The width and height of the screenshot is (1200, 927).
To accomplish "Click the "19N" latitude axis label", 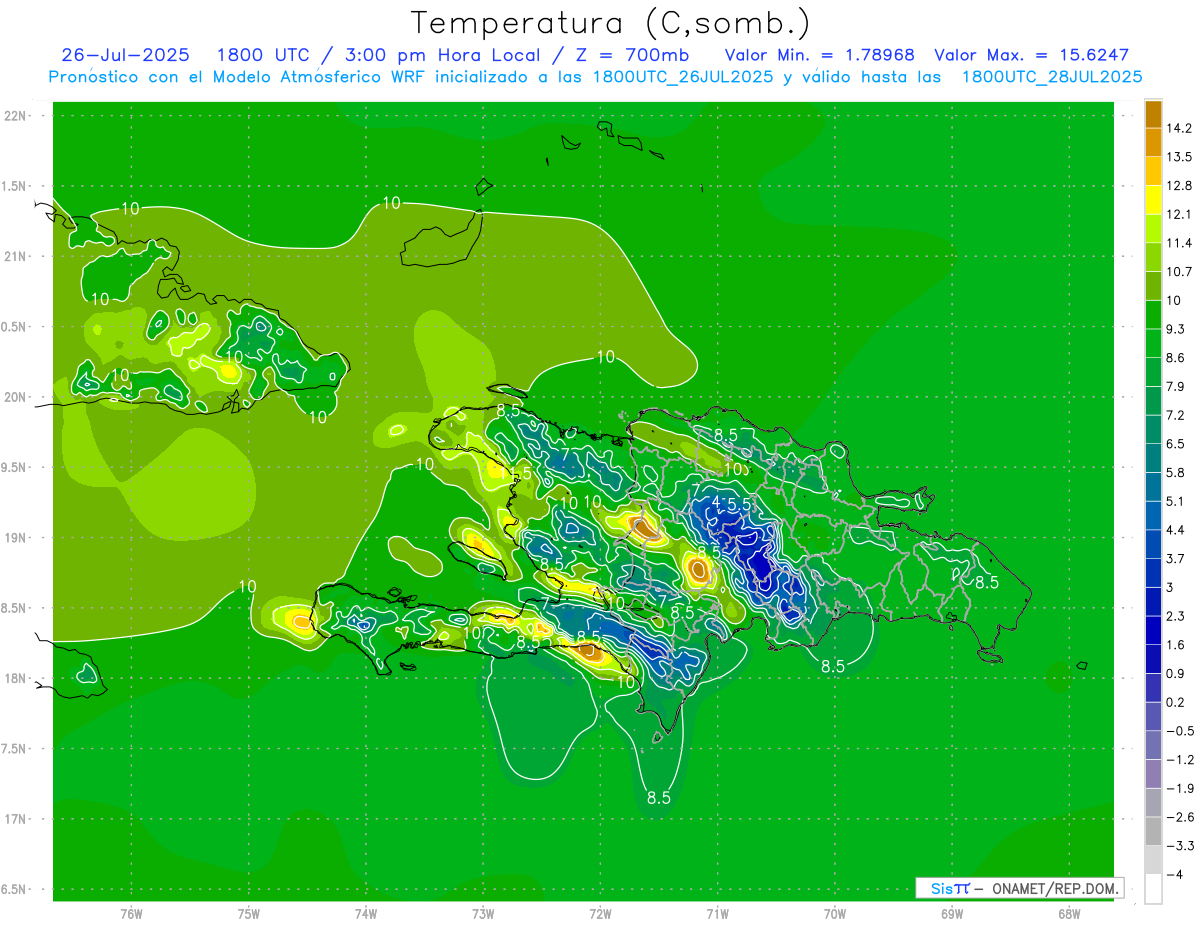I will point(15,538).
